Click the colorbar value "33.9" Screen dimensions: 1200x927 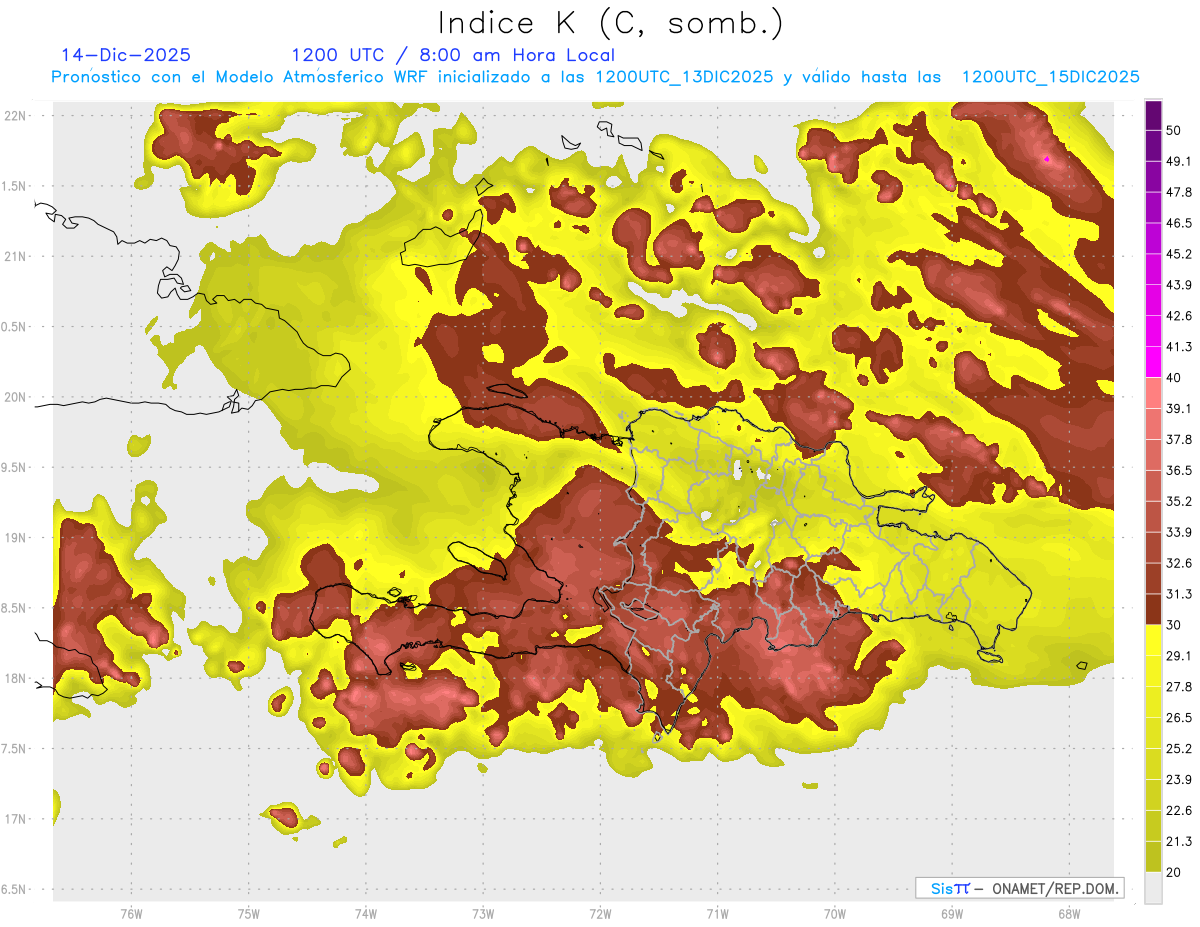(x=1179, y=532)
